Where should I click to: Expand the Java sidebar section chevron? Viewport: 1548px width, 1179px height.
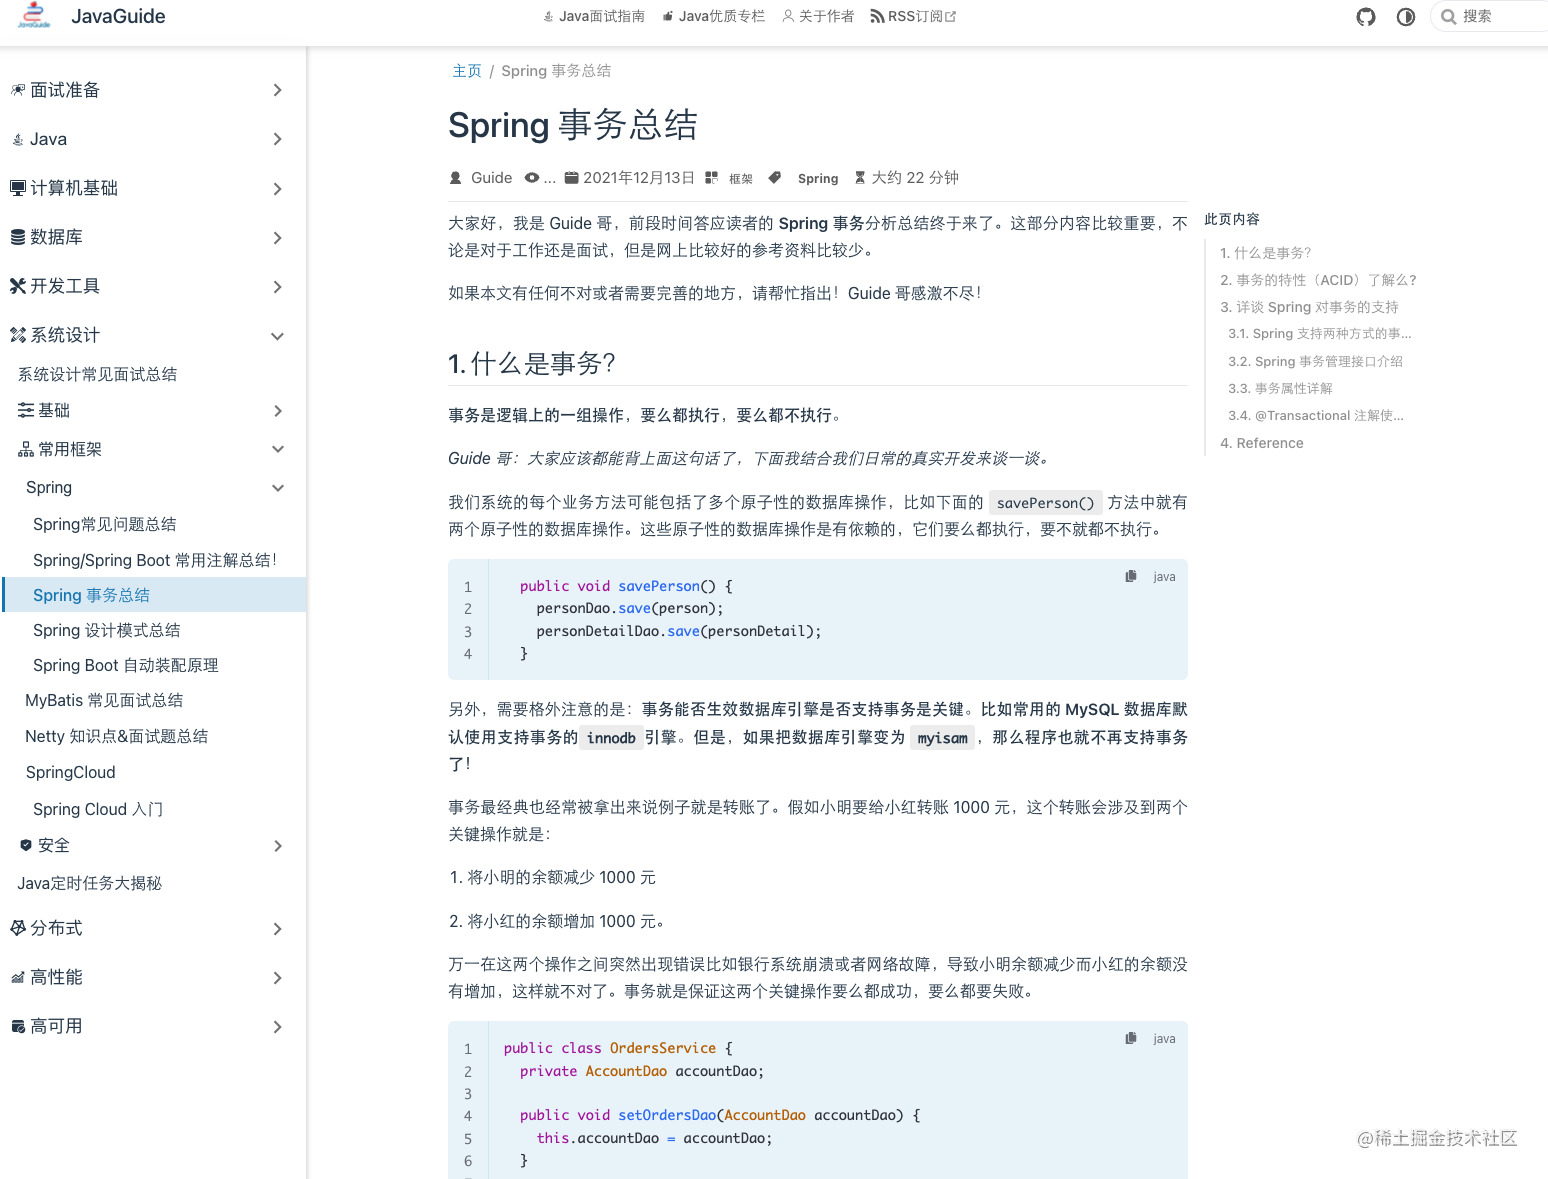[278, 139]
